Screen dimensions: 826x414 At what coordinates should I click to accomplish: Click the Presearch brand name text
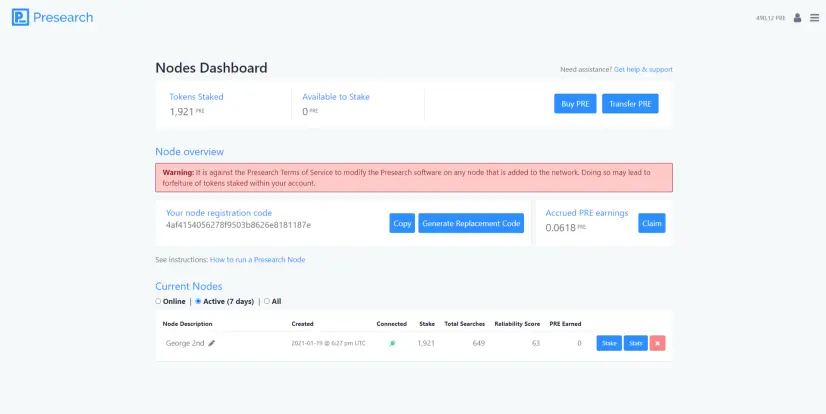[x=63, y=17]
